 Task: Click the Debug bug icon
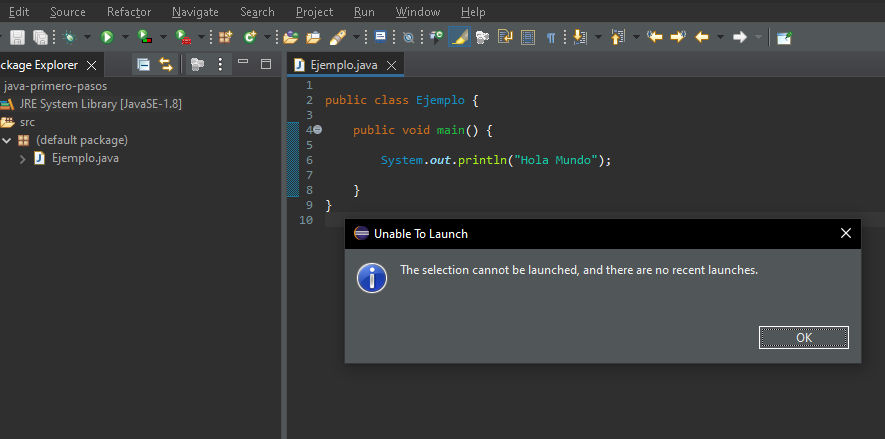(x=69, y=37)
